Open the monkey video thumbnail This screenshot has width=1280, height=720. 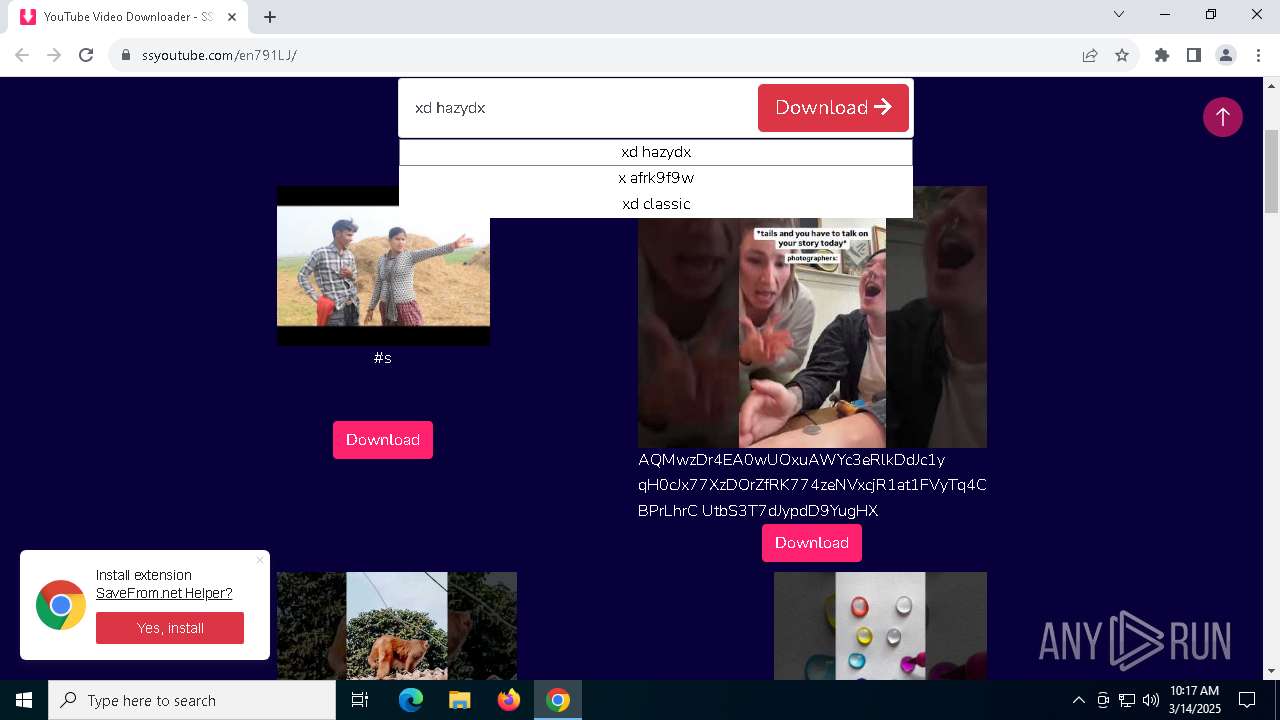(x=397, y=626)
